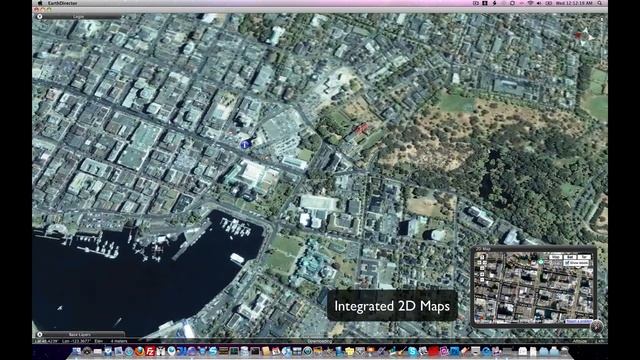Open Spotlight search in menu bar
The width and height of the screenshot is (640, 360).
coord(600,3)
